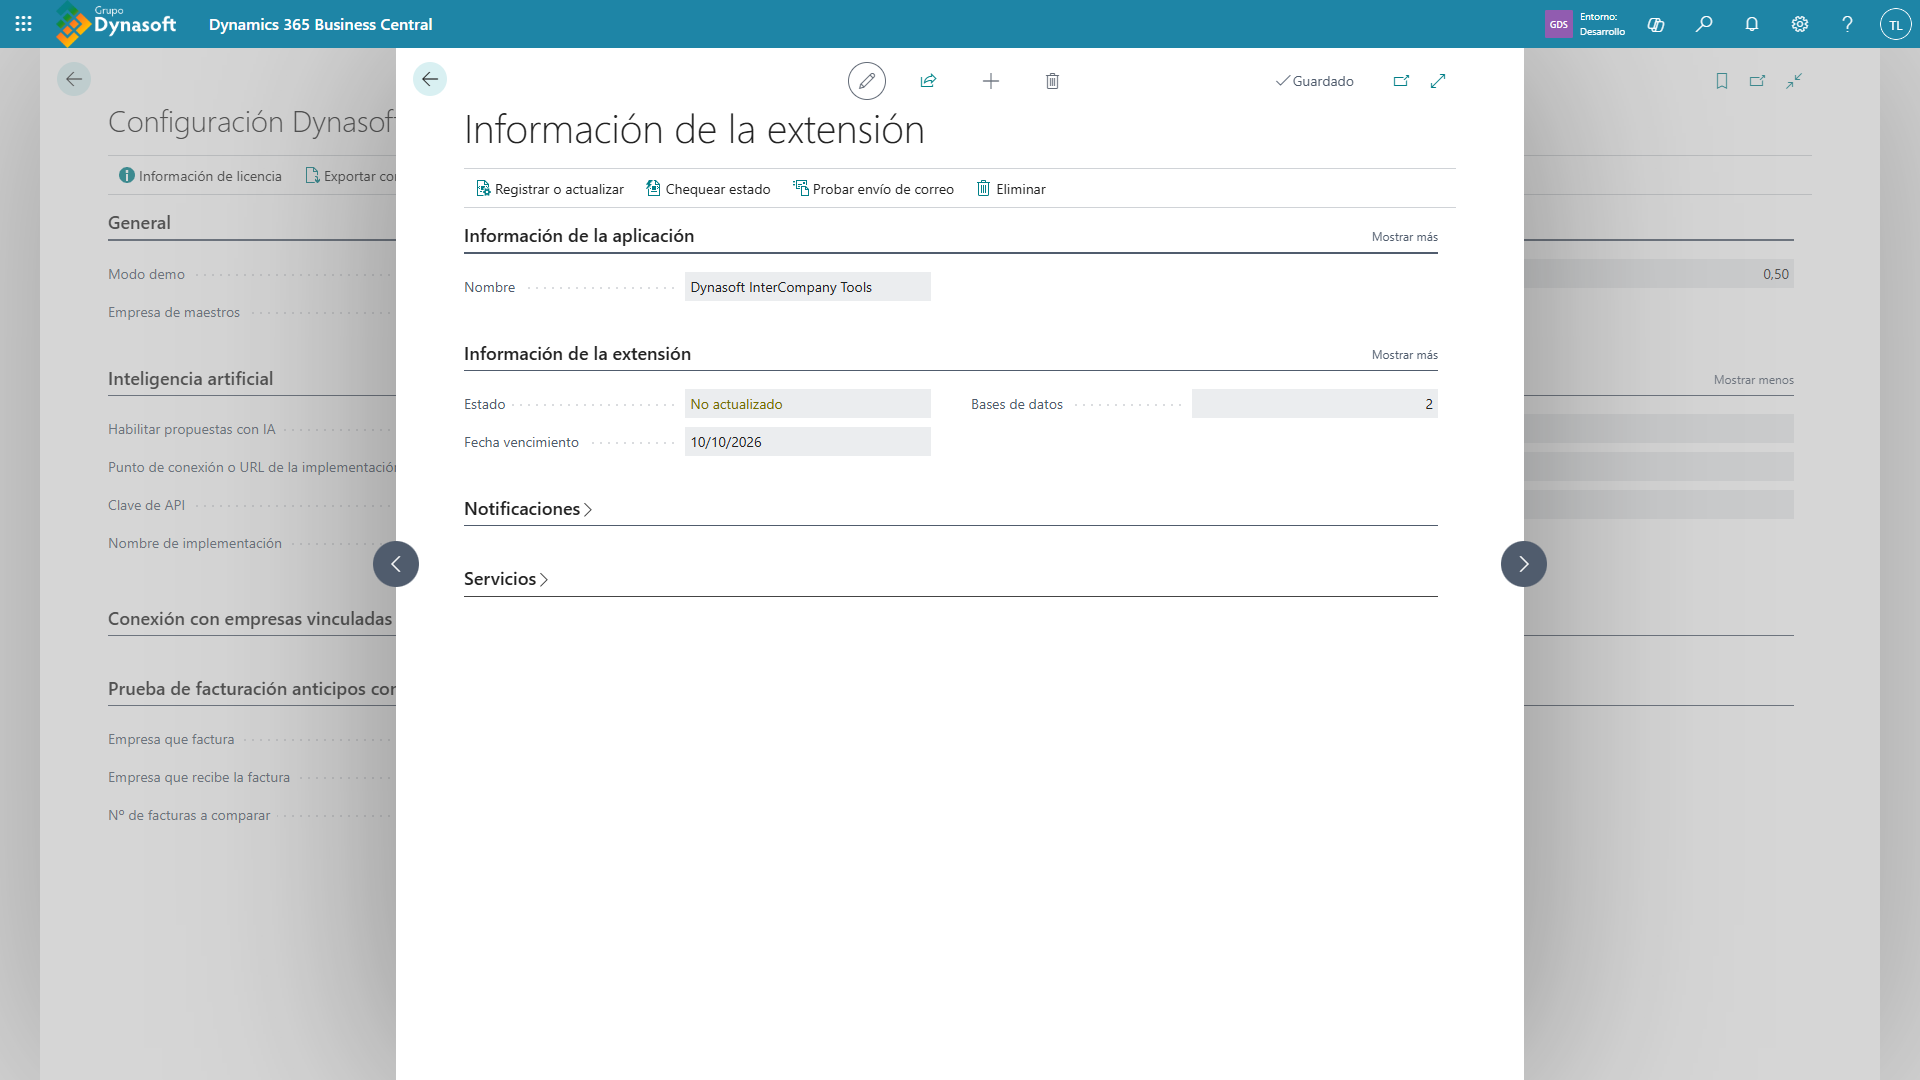This screenshot has height=1080, width=1920.
Task: Click Probar envío de correo action
Action: [873, 189]
